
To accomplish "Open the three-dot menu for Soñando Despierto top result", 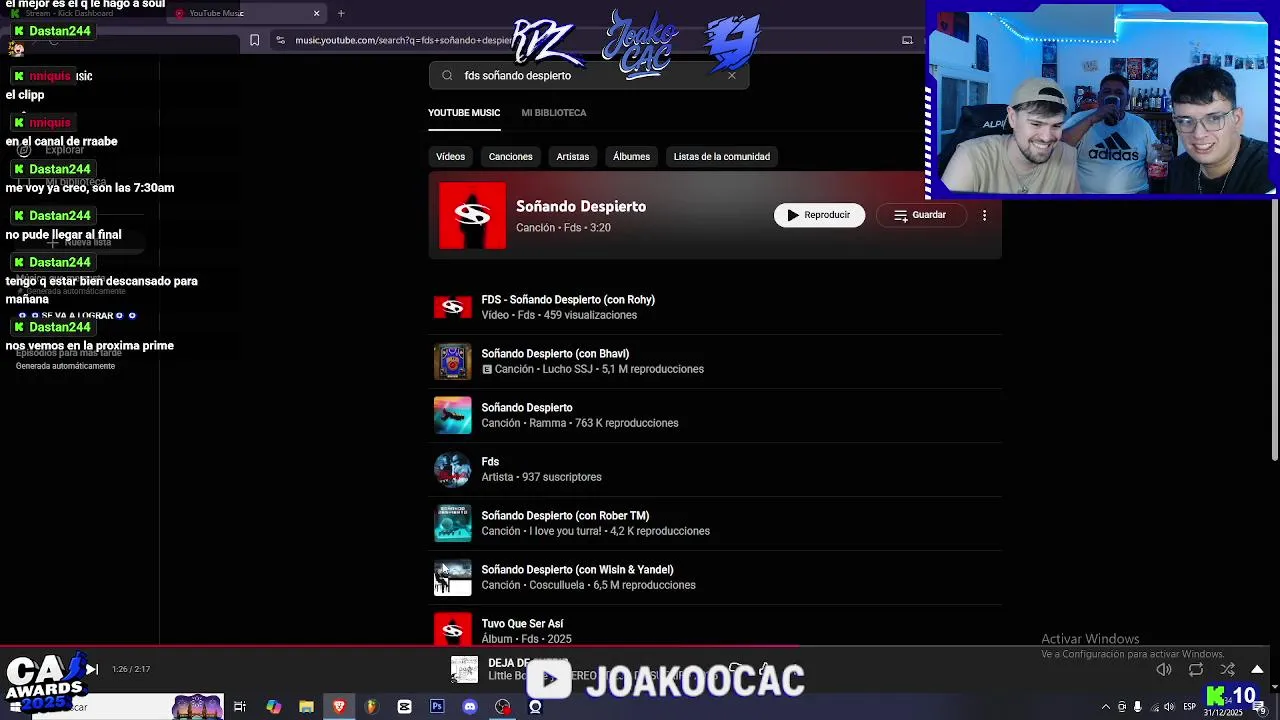I will pyautogui.click(x=984, y=215).
